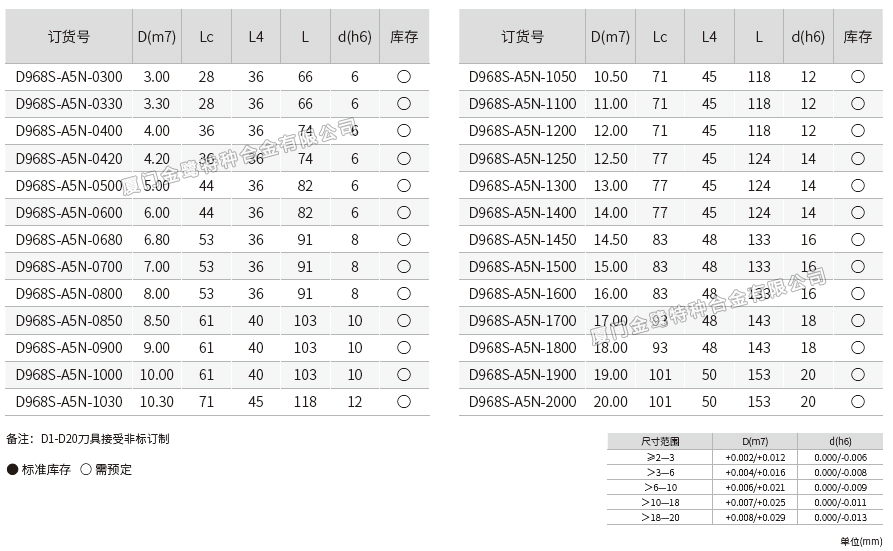Click the >10—18 size range row
Screen dimensions: 893x551
point(660,501)
